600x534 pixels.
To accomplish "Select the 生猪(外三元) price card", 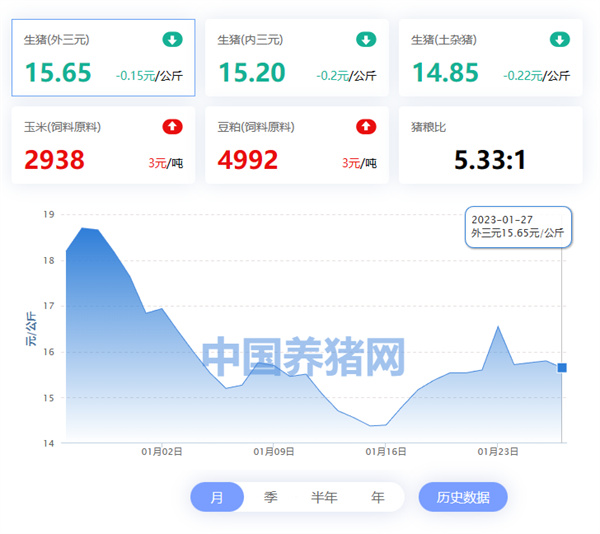I will 103,58.
